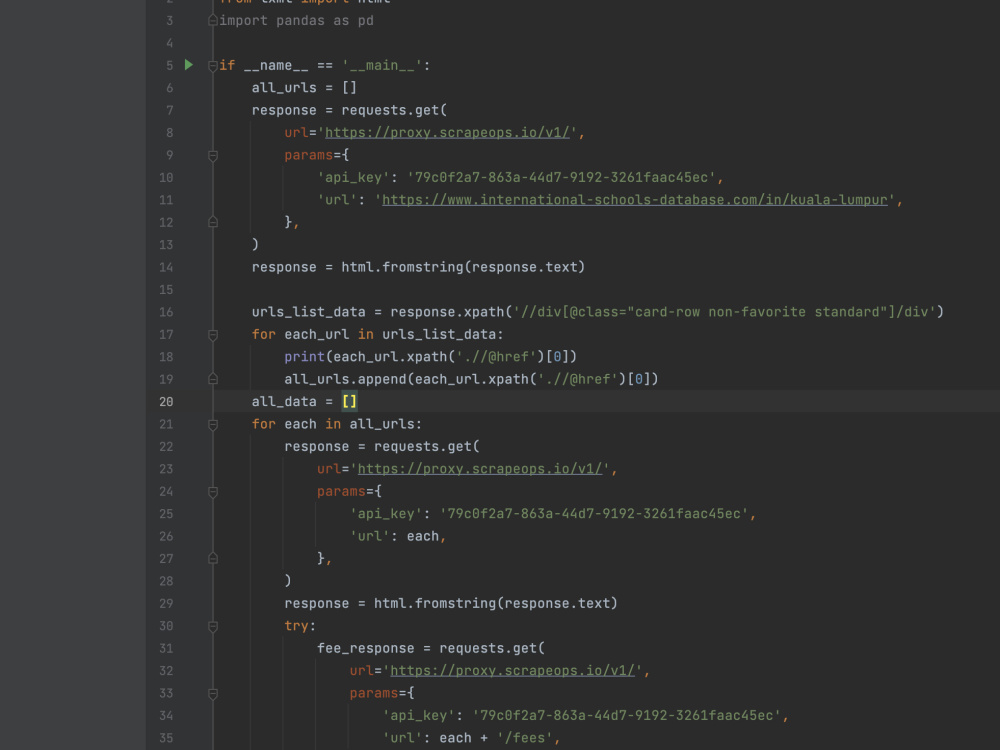Open the scrapeops proxy URL on line 32
1000x750 pixels.
coord(512,670)
